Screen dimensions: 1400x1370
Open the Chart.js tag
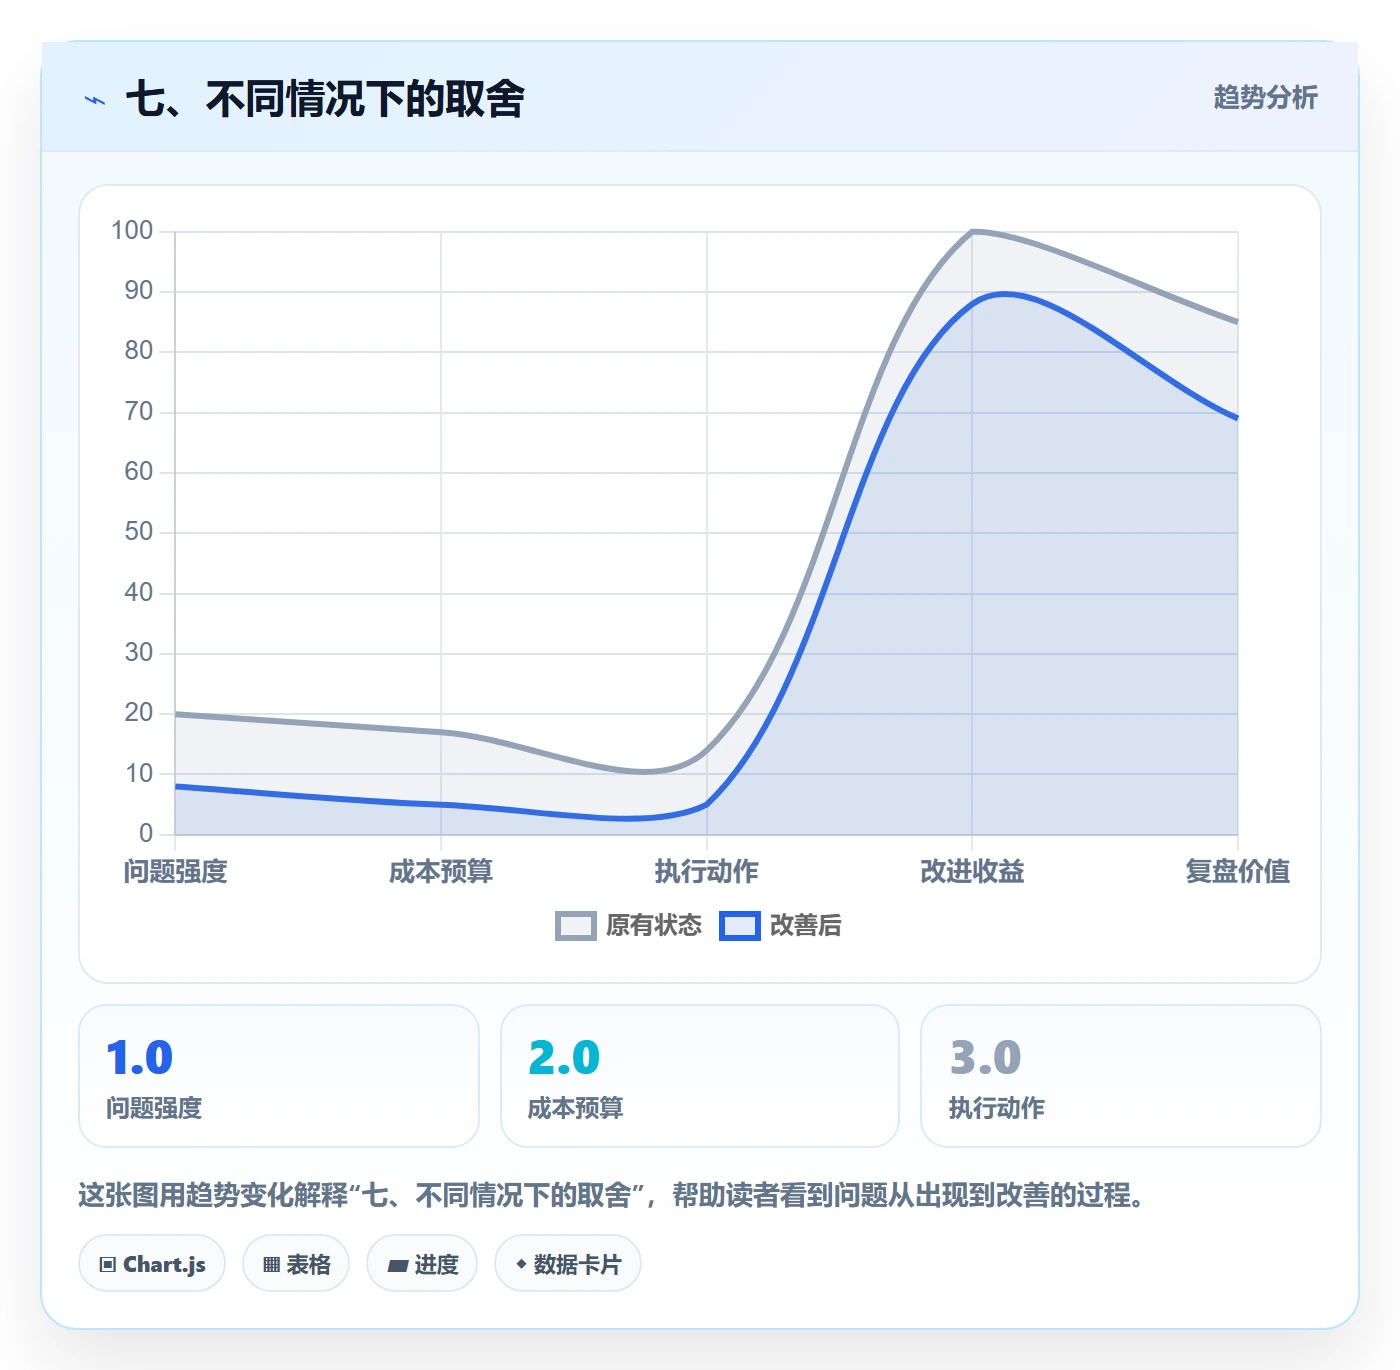pos(152,1264)
